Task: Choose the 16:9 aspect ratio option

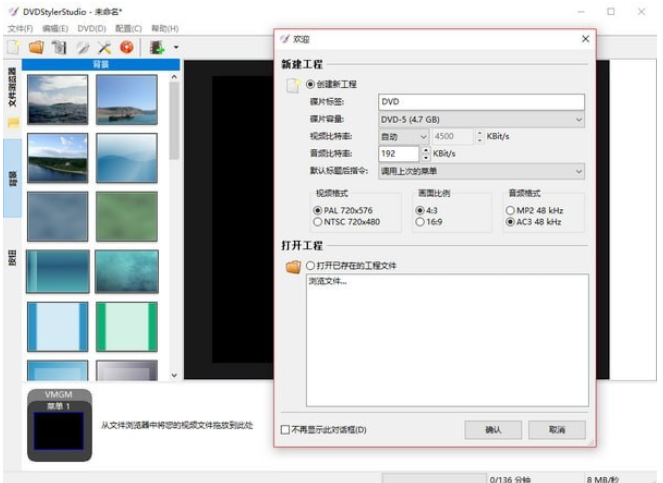Action: click(420, 222)
